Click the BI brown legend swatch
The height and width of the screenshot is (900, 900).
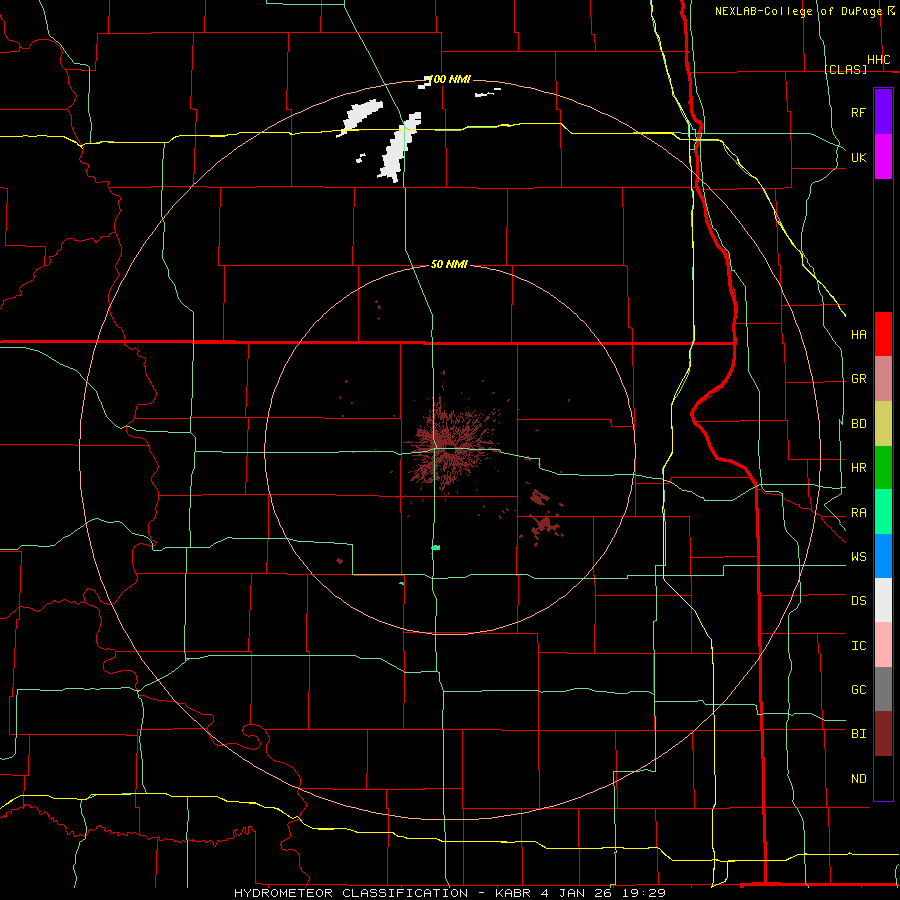pos(883,734)
